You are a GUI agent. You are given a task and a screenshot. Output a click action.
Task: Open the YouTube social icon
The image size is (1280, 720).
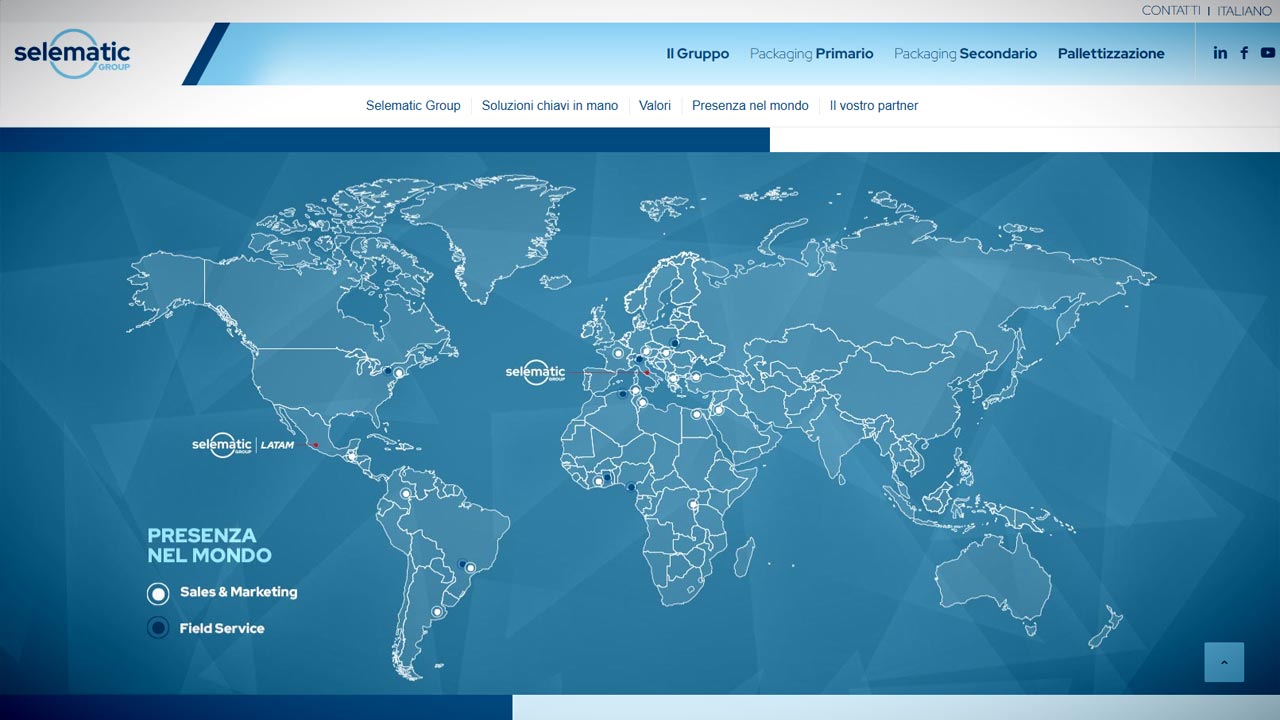tap(1268, 53)
